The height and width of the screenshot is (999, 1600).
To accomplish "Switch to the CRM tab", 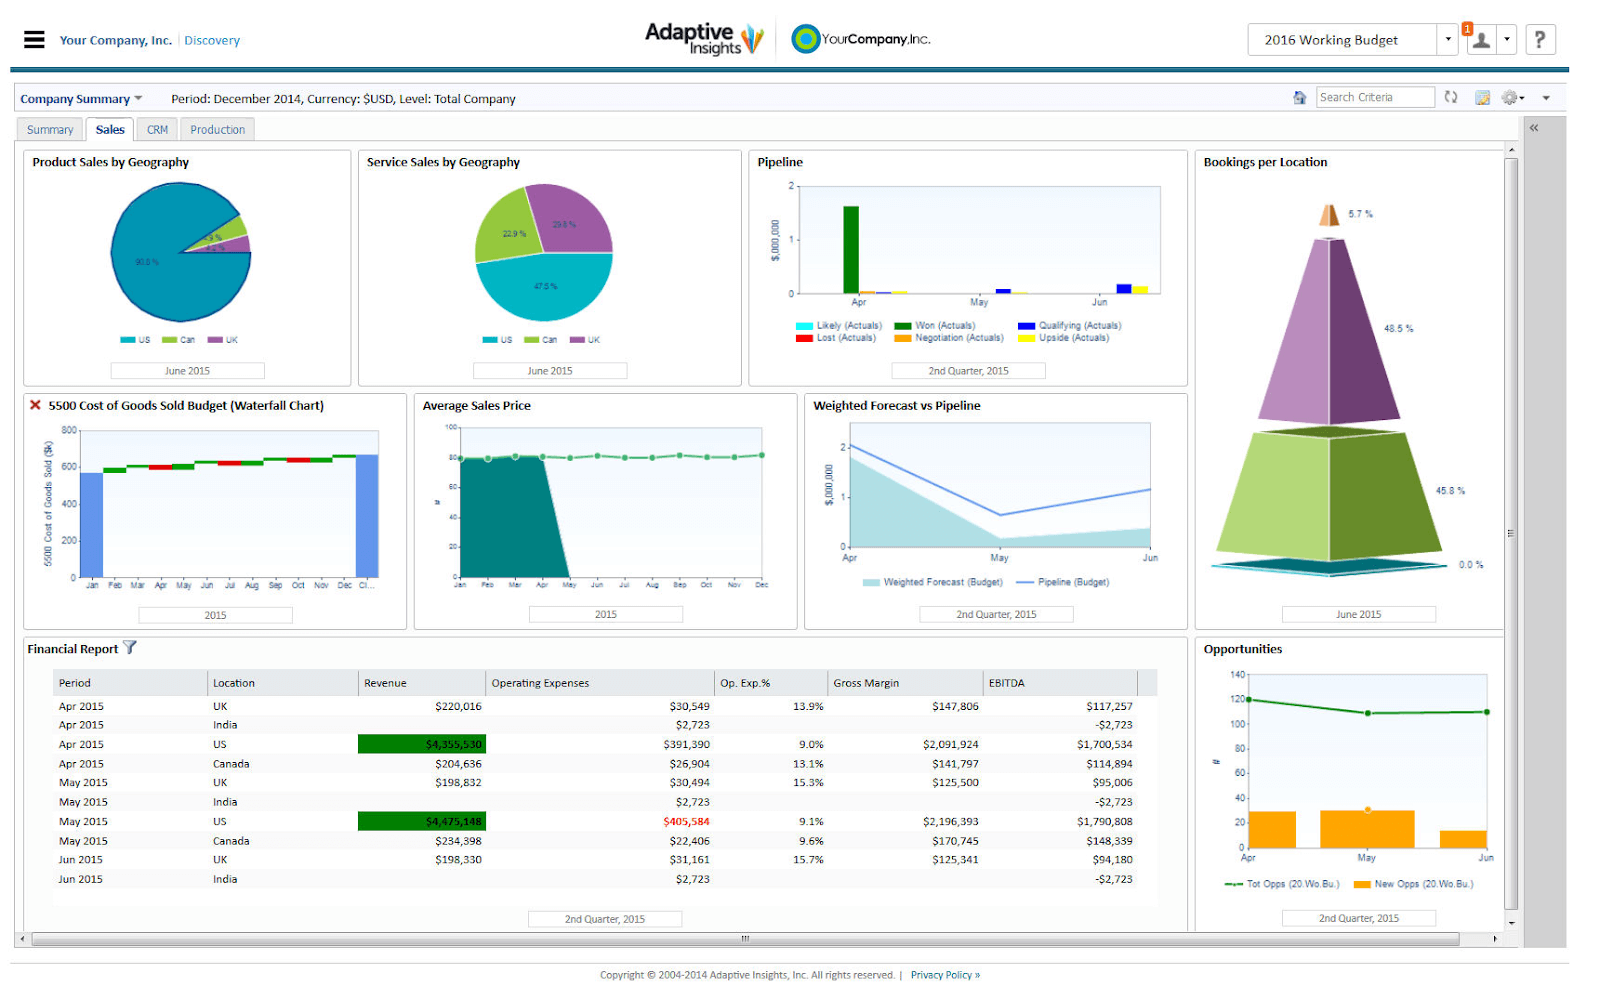I will tap(157, 129).
